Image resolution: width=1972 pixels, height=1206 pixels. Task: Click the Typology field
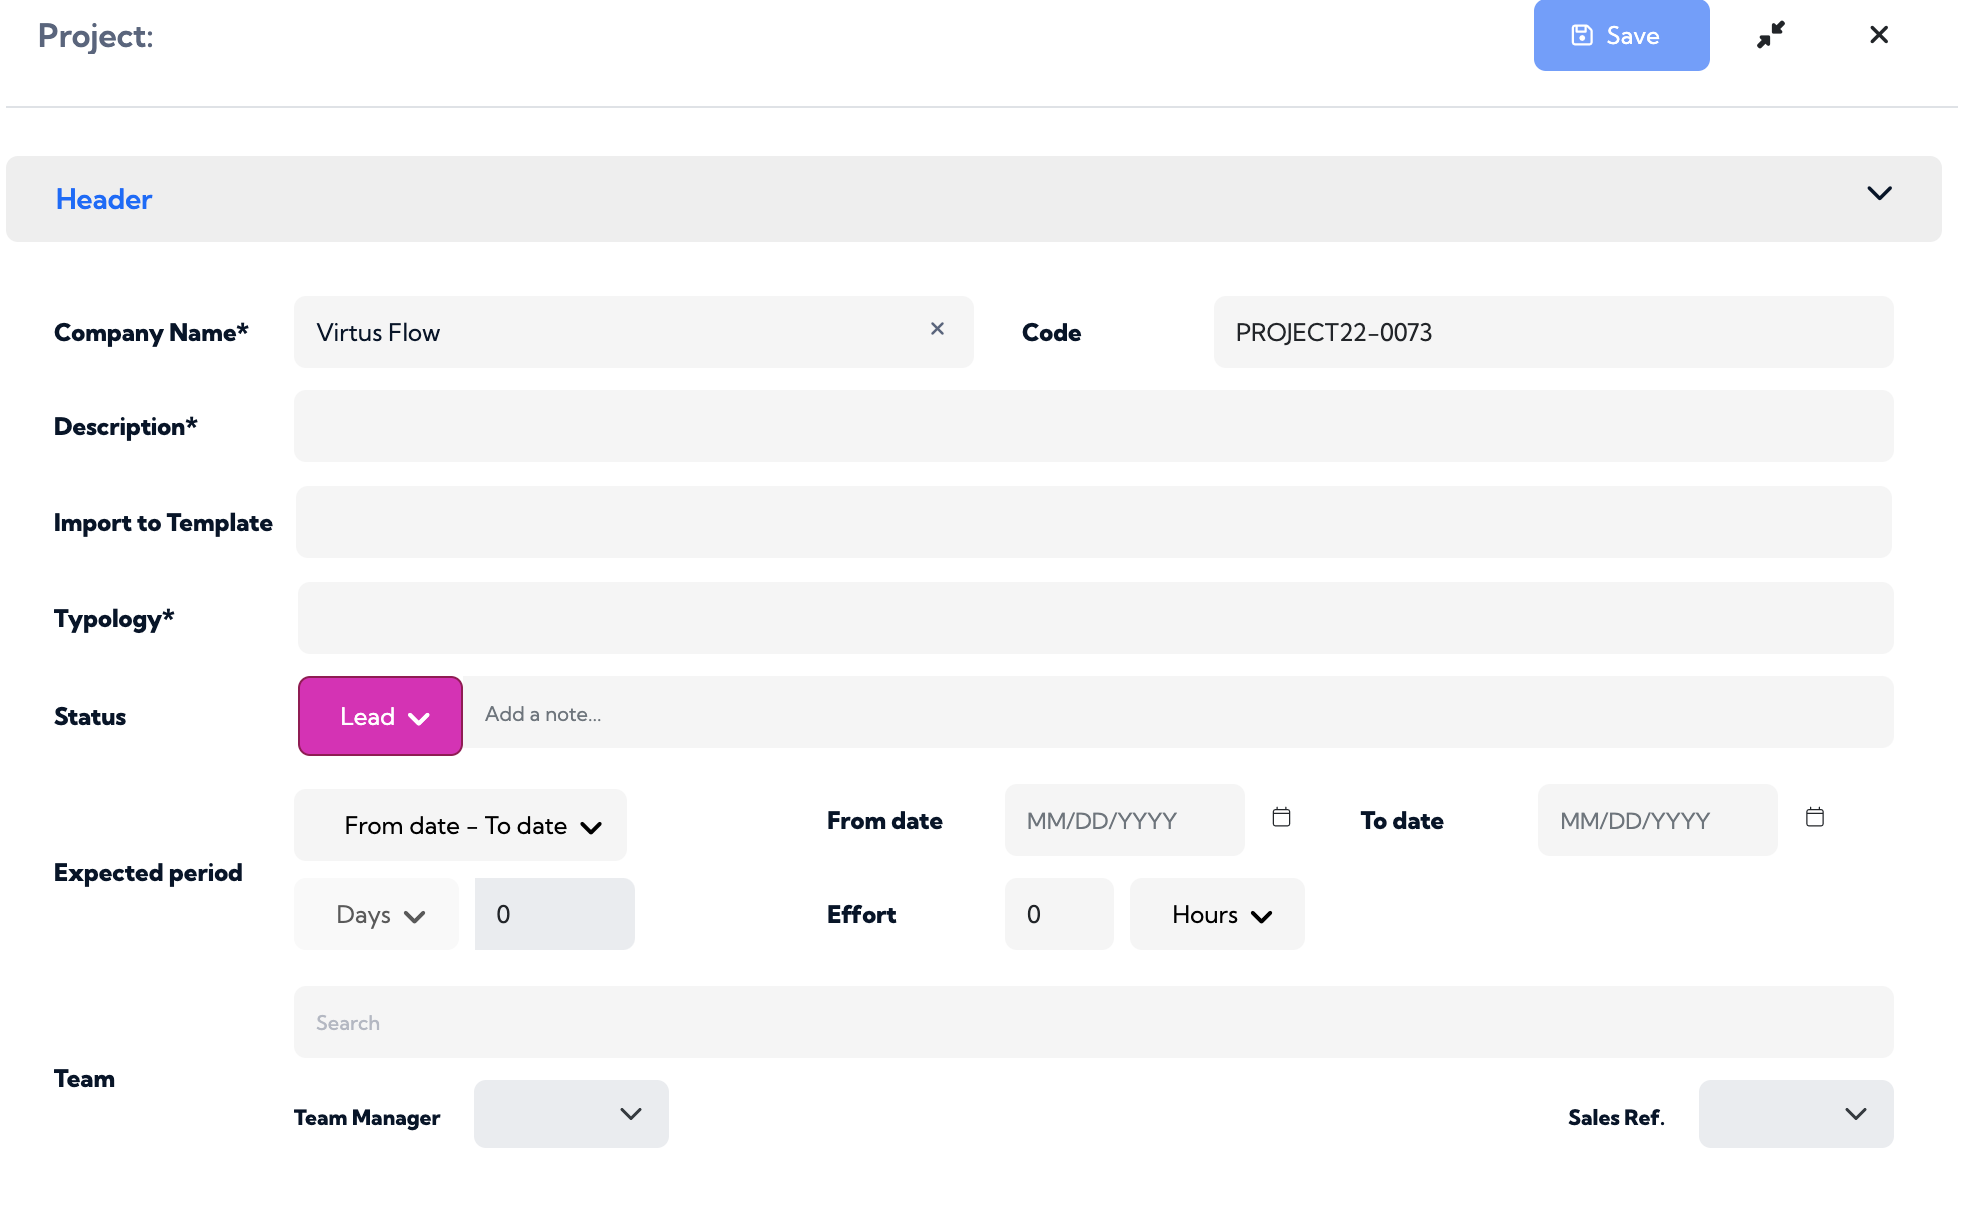[x=1096, y=618]
